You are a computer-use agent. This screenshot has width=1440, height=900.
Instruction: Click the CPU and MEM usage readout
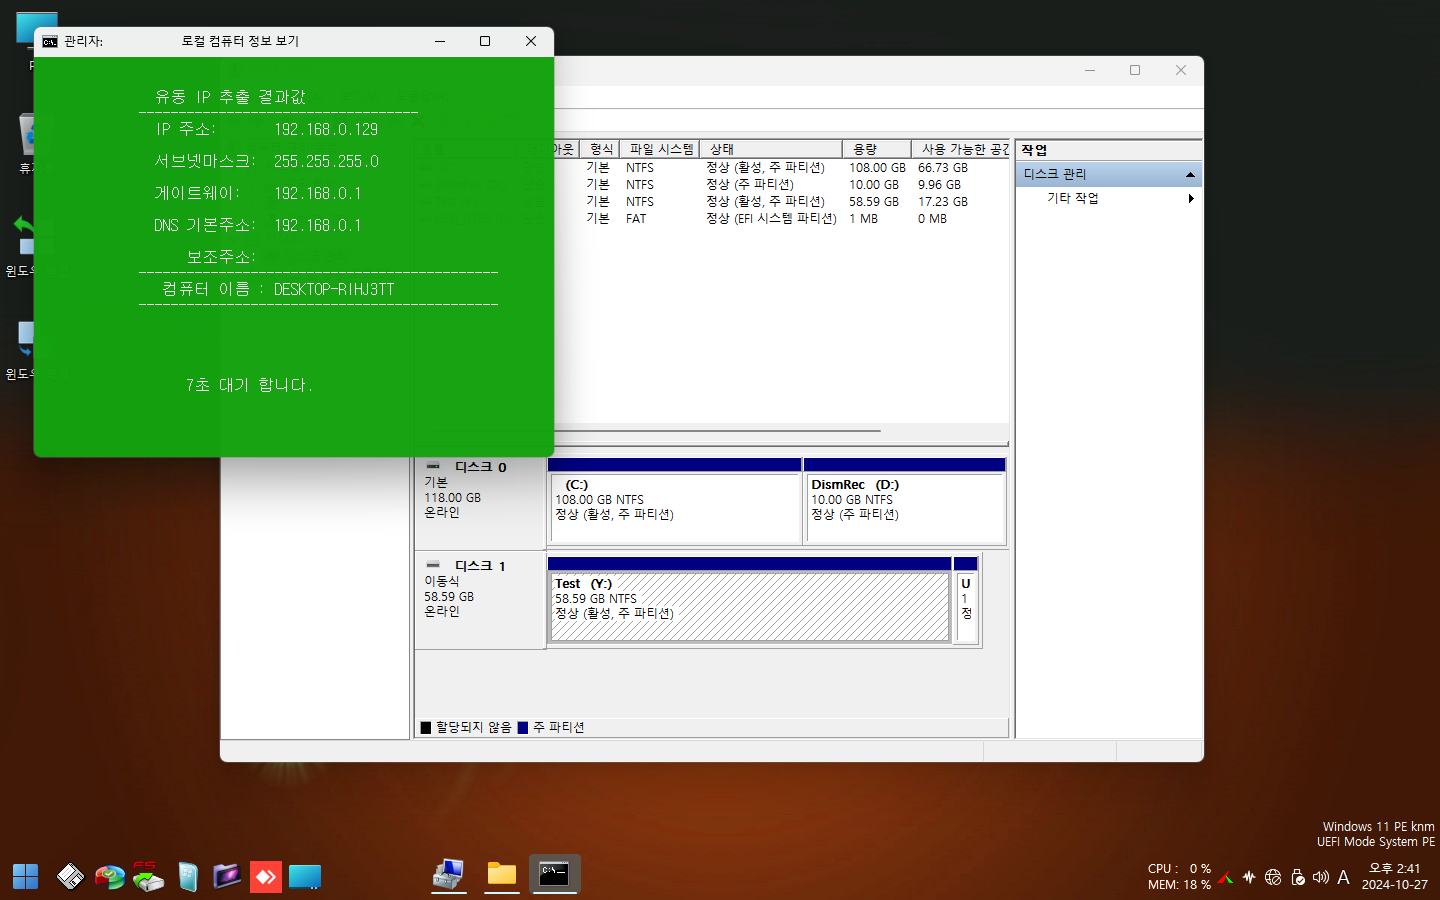coord(1179,877)
